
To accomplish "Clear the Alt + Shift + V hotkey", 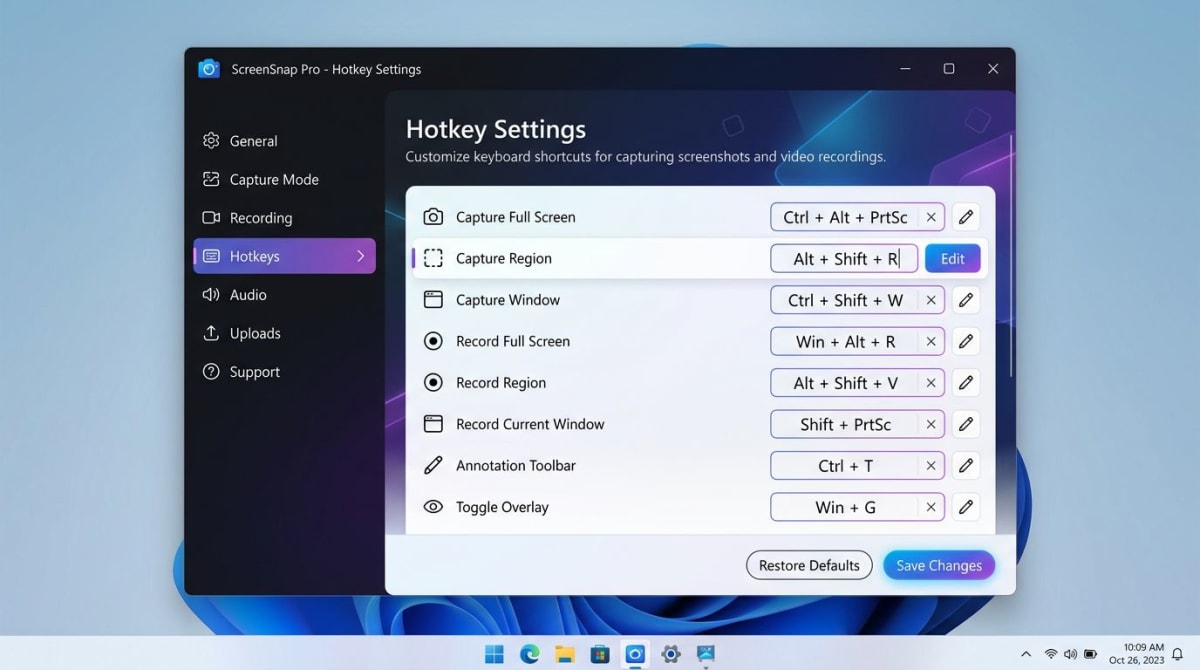I will click(x=931, y=383).
